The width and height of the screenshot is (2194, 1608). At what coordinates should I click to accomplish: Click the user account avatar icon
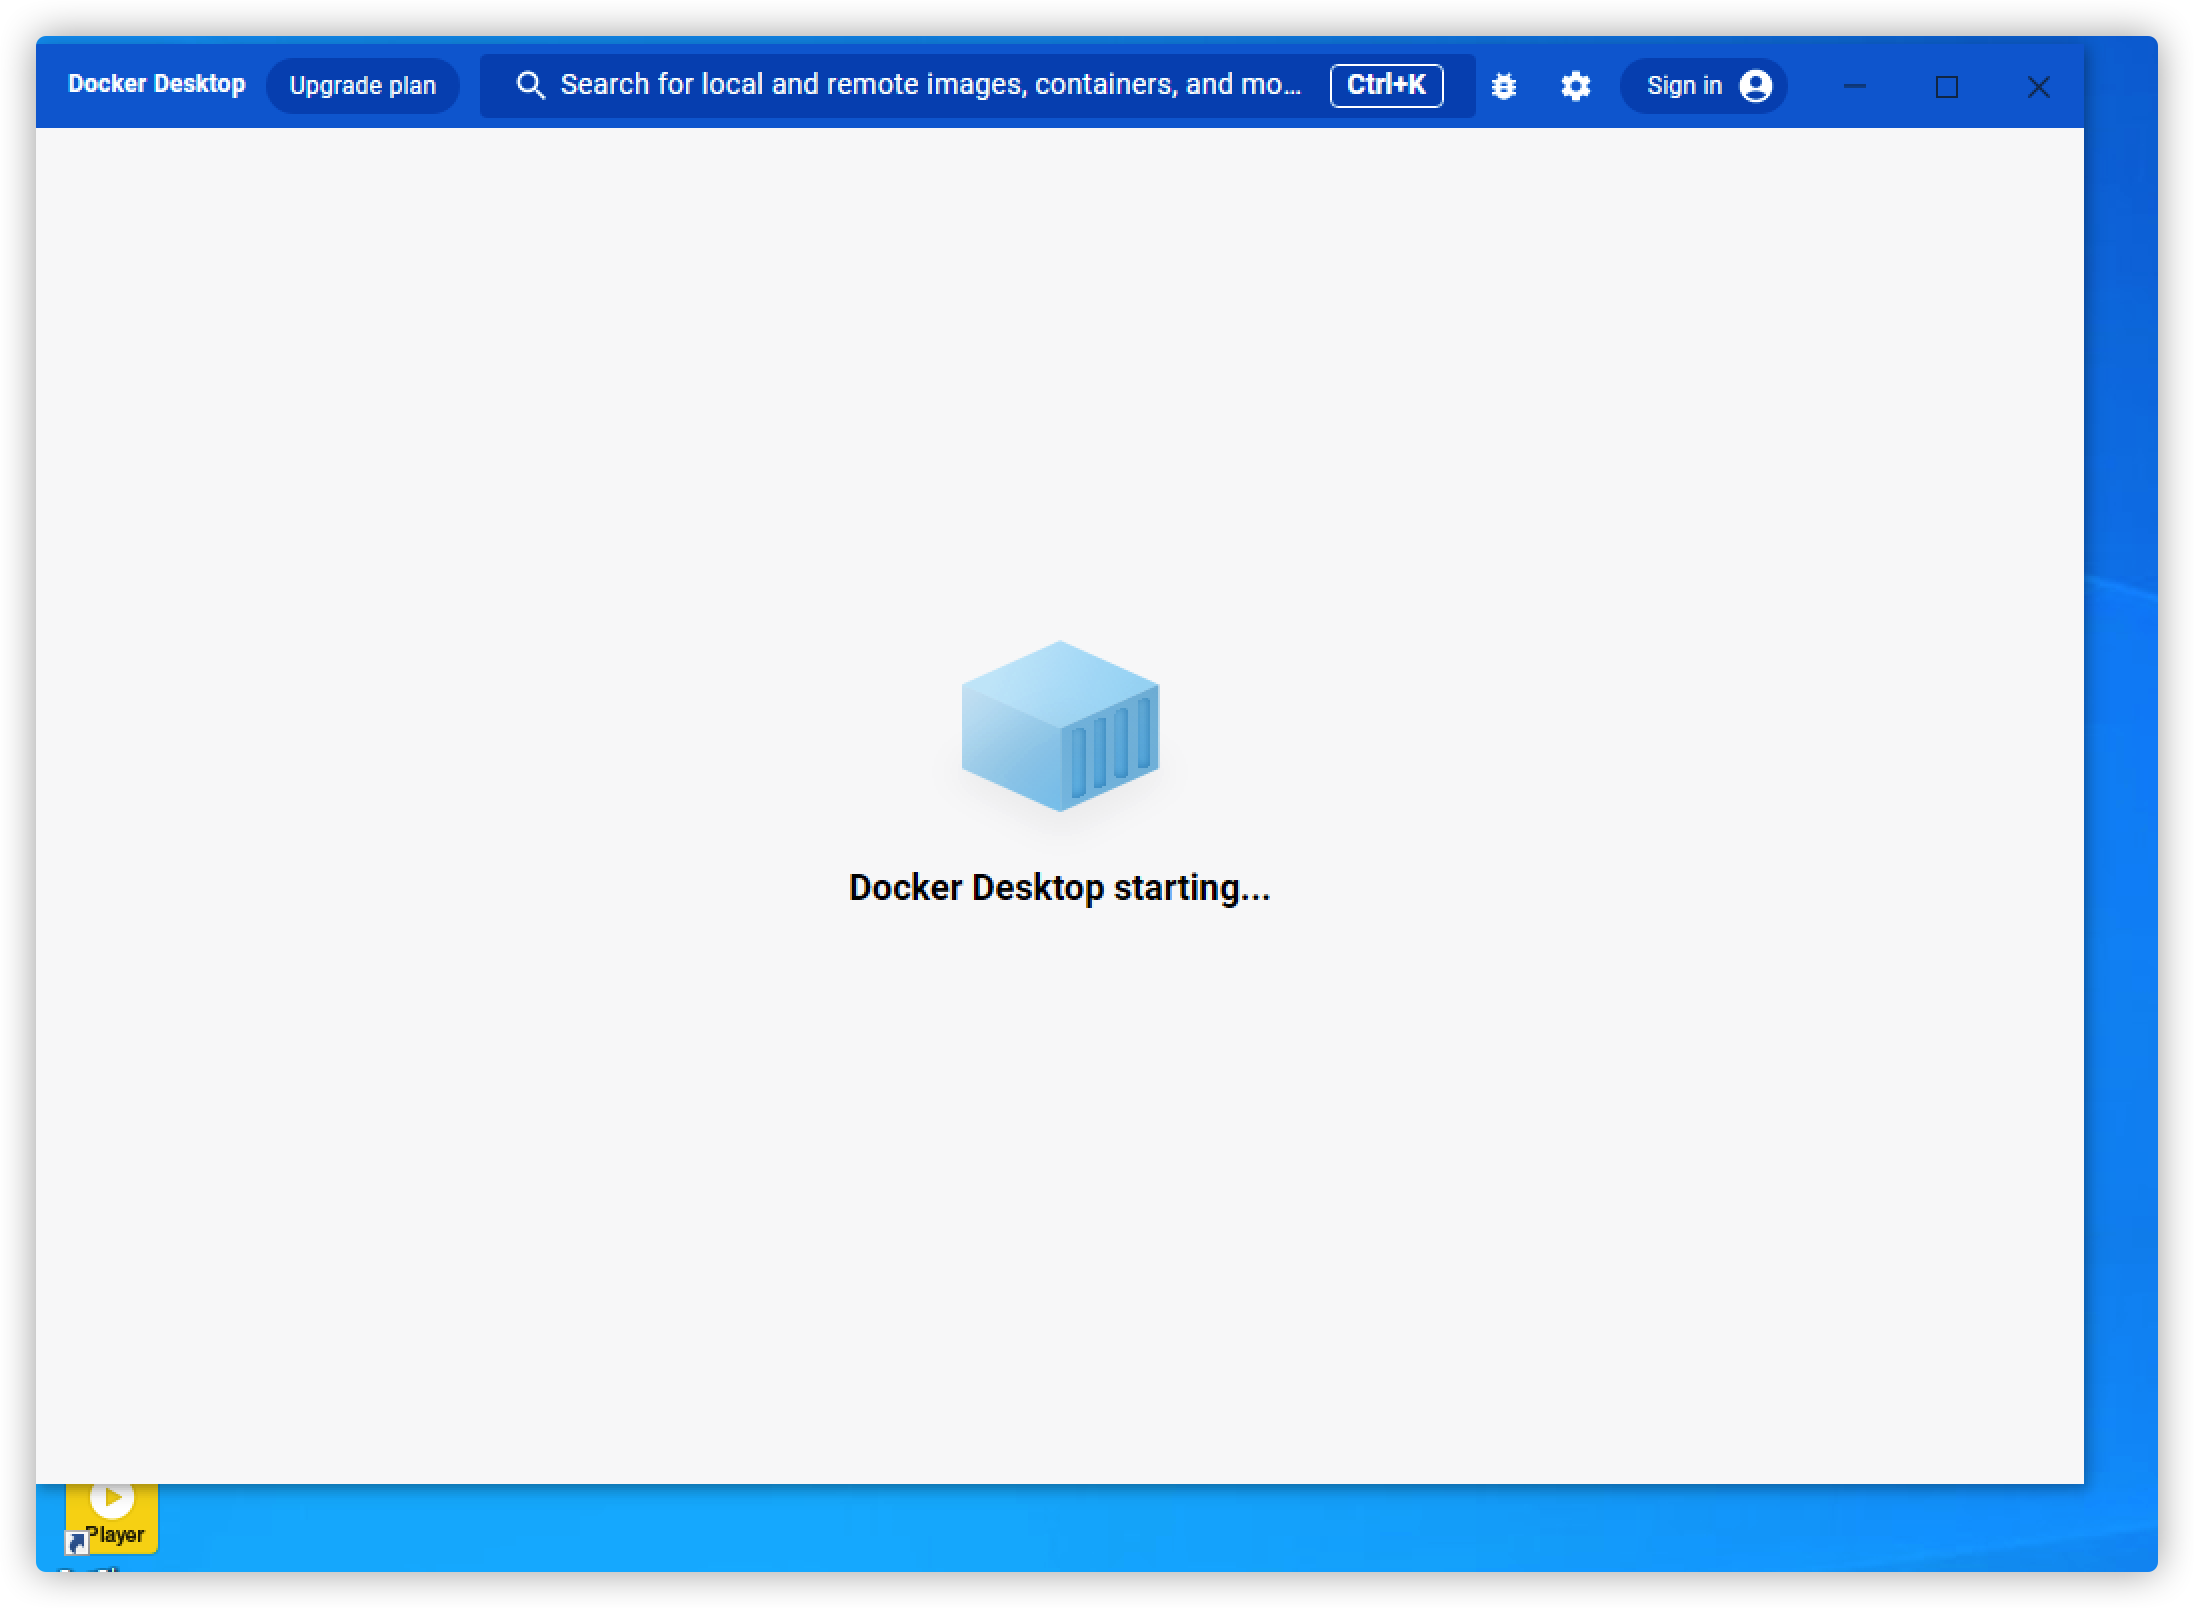pyautogui.click(x=1755, y=86)
